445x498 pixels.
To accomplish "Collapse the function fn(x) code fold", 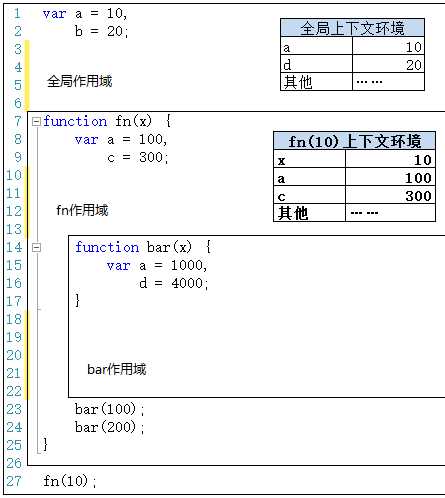I will coord(36,121).
